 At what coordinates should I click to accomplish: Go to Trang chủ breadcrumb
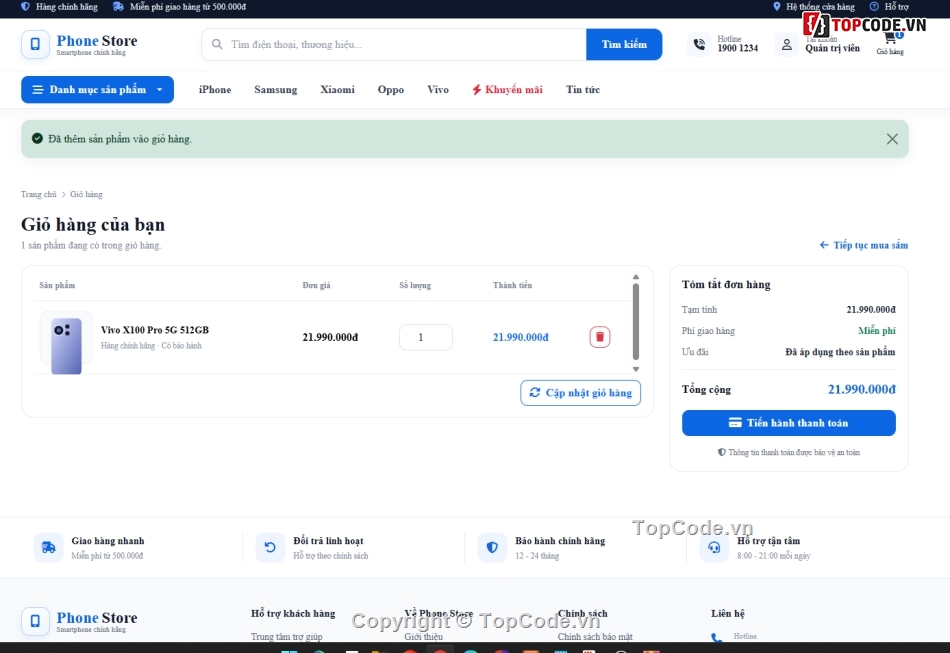pos(39,194)
